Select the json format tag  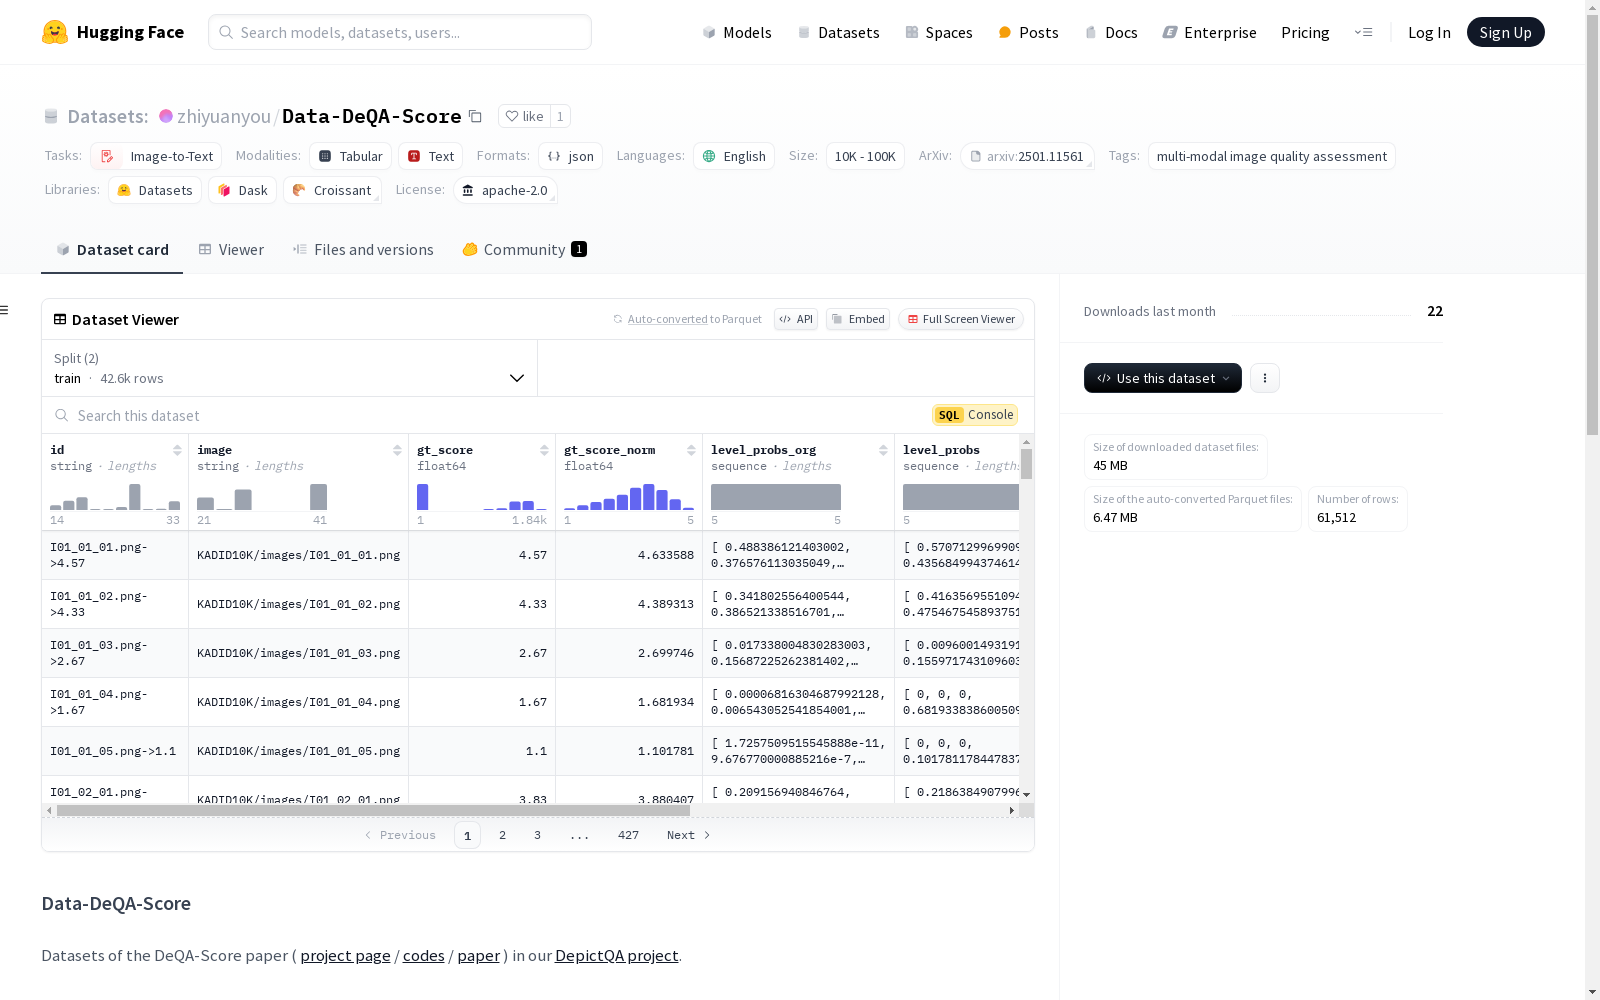click(570, 156)
